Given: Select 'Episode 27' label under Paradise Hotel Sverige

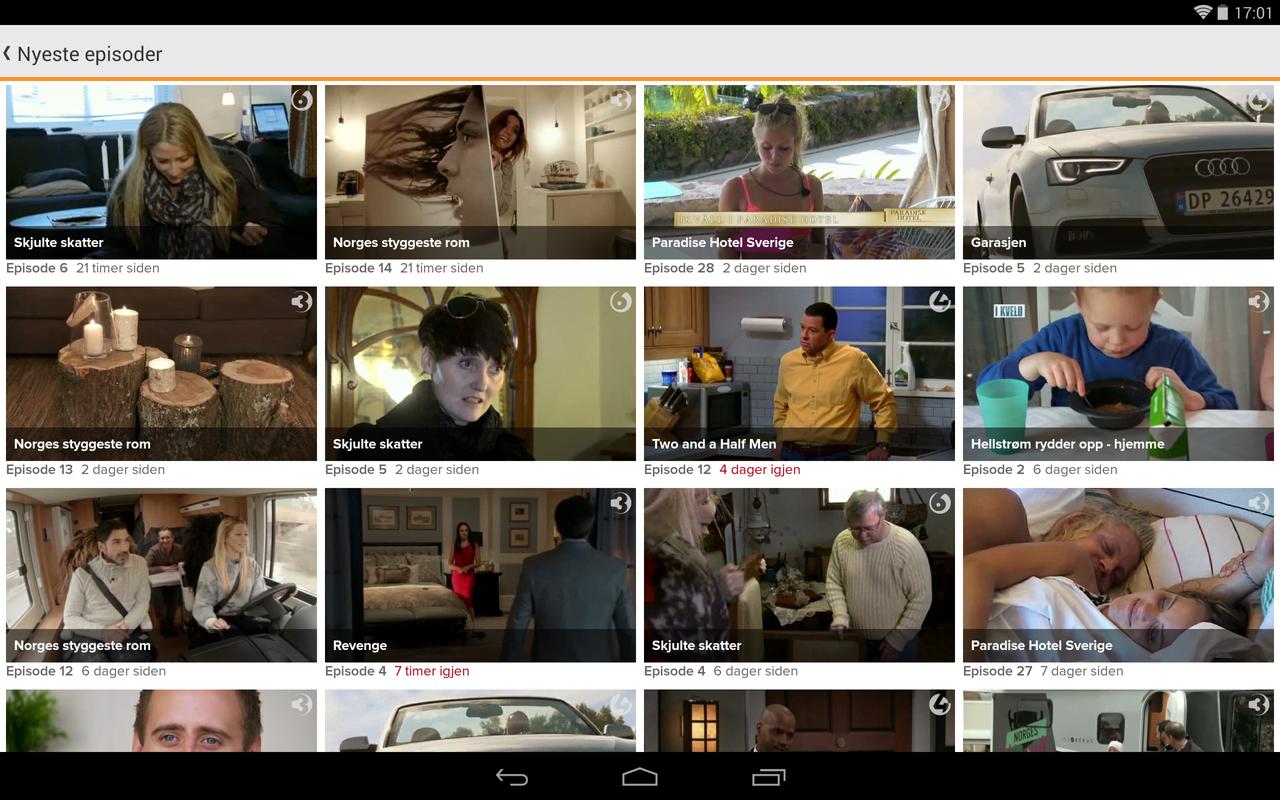Looking at the screenshot, I should point(998,671).
